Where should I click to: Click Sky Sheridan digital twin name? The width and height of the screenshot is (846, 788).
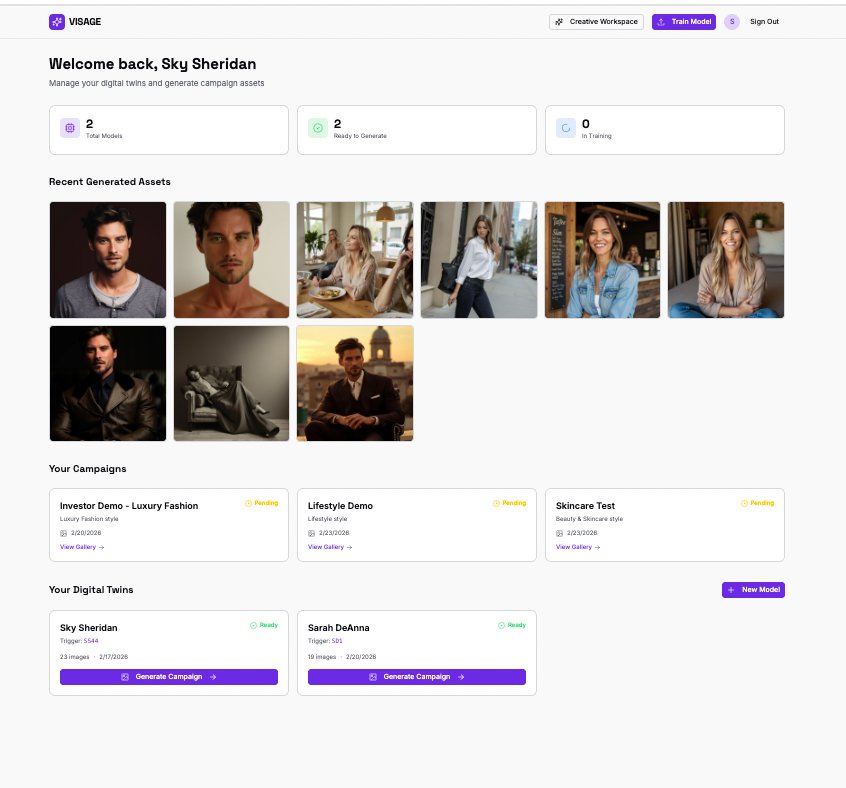coord(88,628)
